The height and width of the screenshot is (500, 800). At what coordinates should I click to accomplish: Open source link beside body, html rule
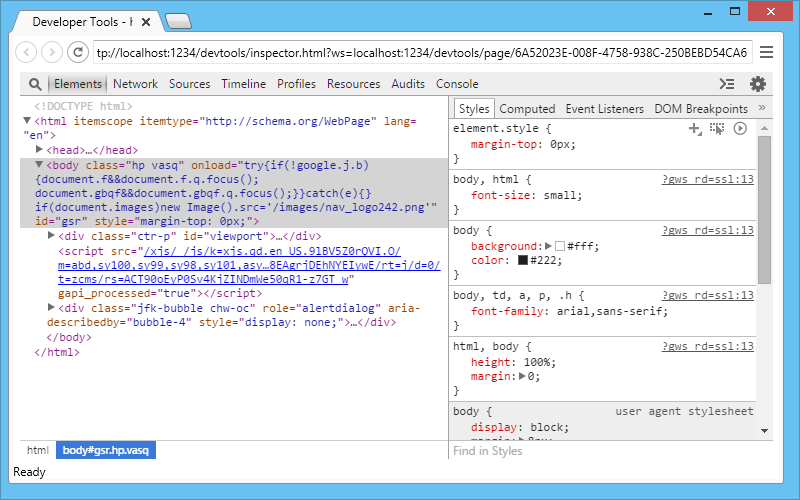pyautogui.click(x=708, y=179)
